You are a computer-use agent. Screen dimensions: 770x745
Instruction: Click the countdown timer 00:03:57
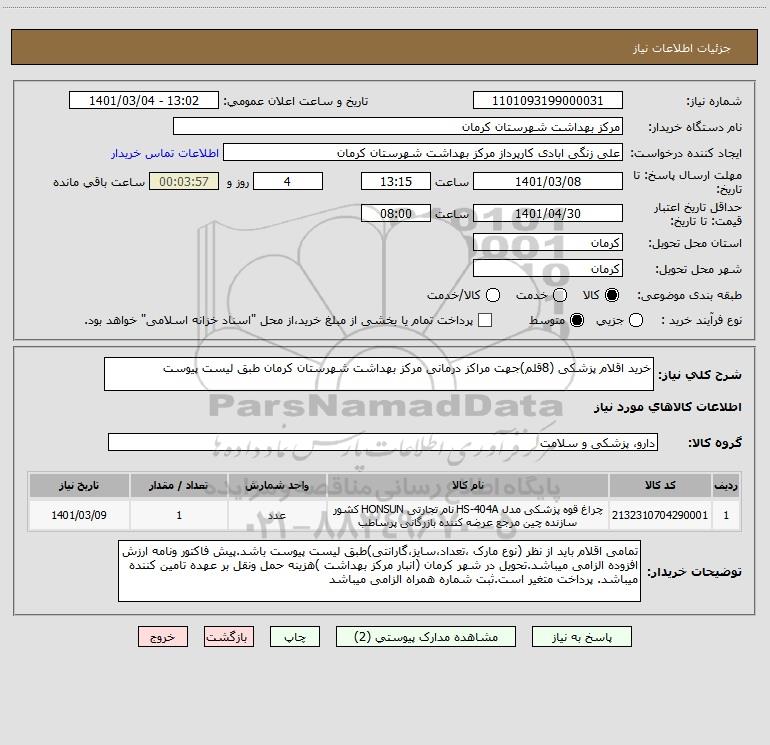184,181
